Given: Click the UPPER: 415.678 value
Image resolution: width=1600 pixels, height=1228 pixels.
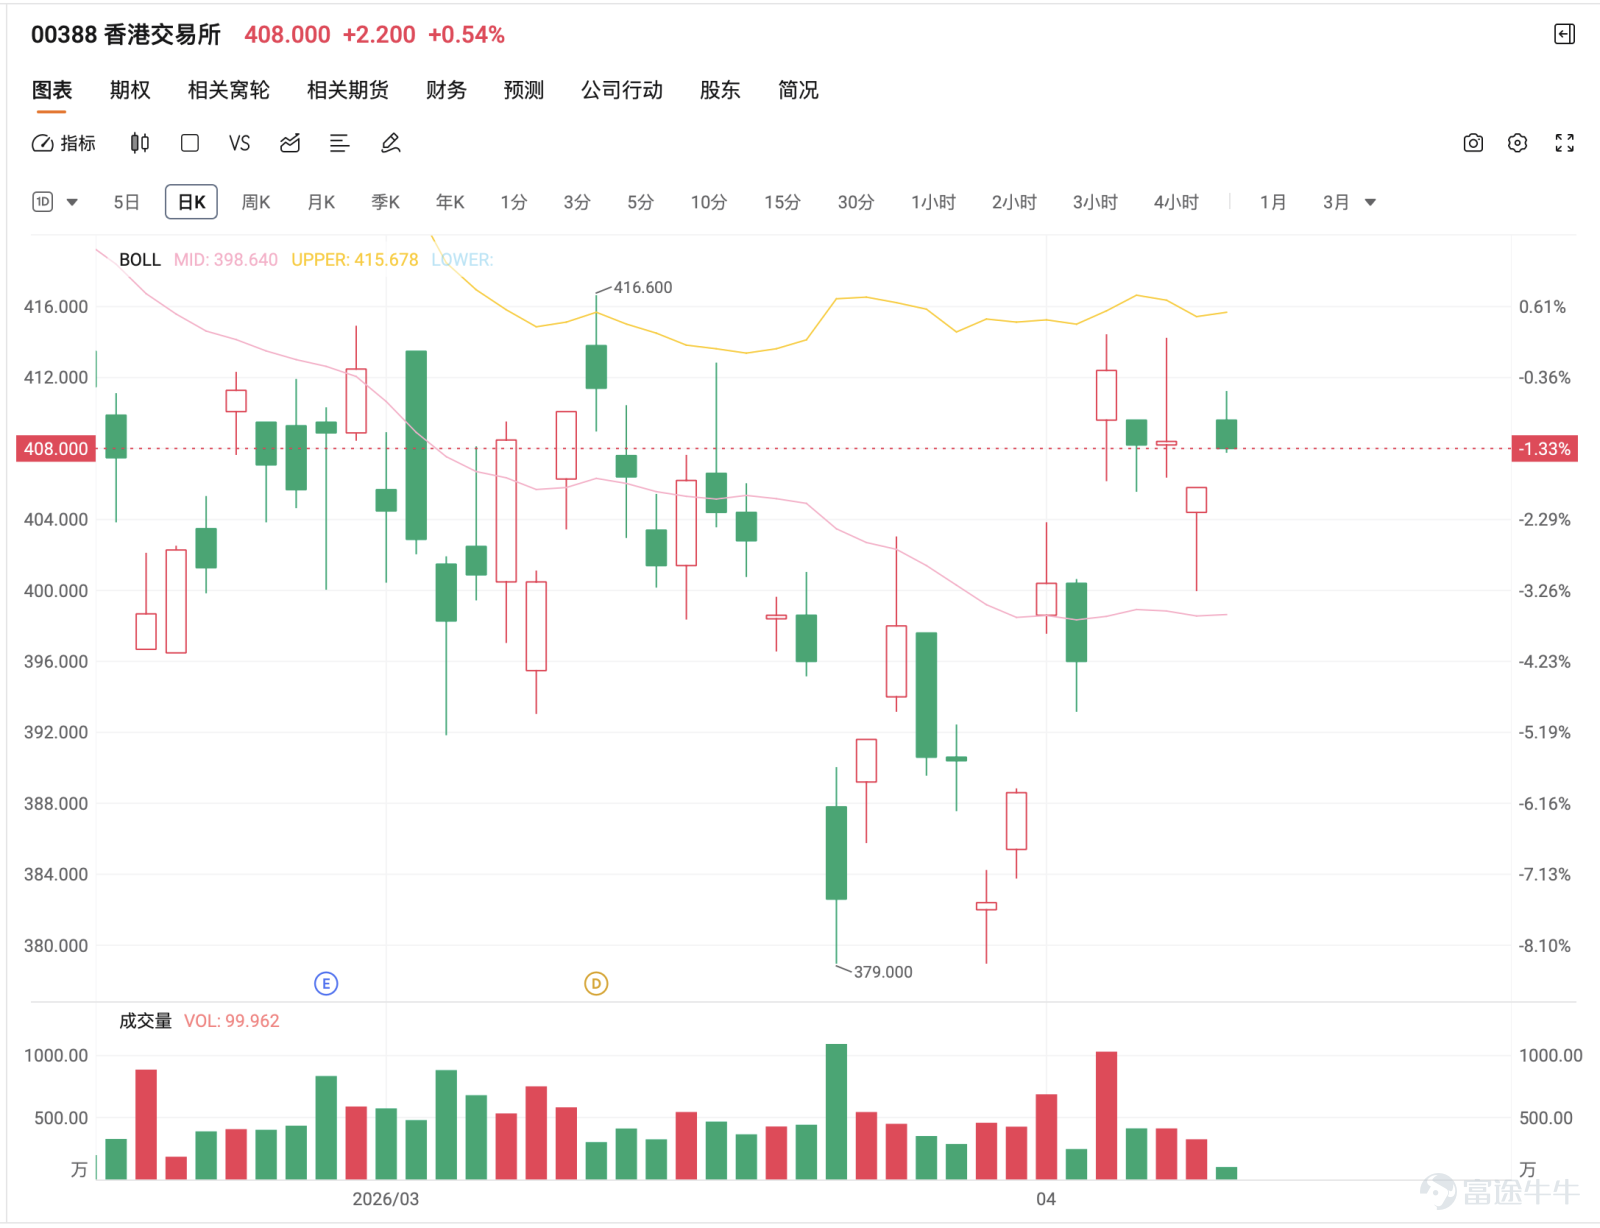Looking at the screenshot, I should (355, 260).
